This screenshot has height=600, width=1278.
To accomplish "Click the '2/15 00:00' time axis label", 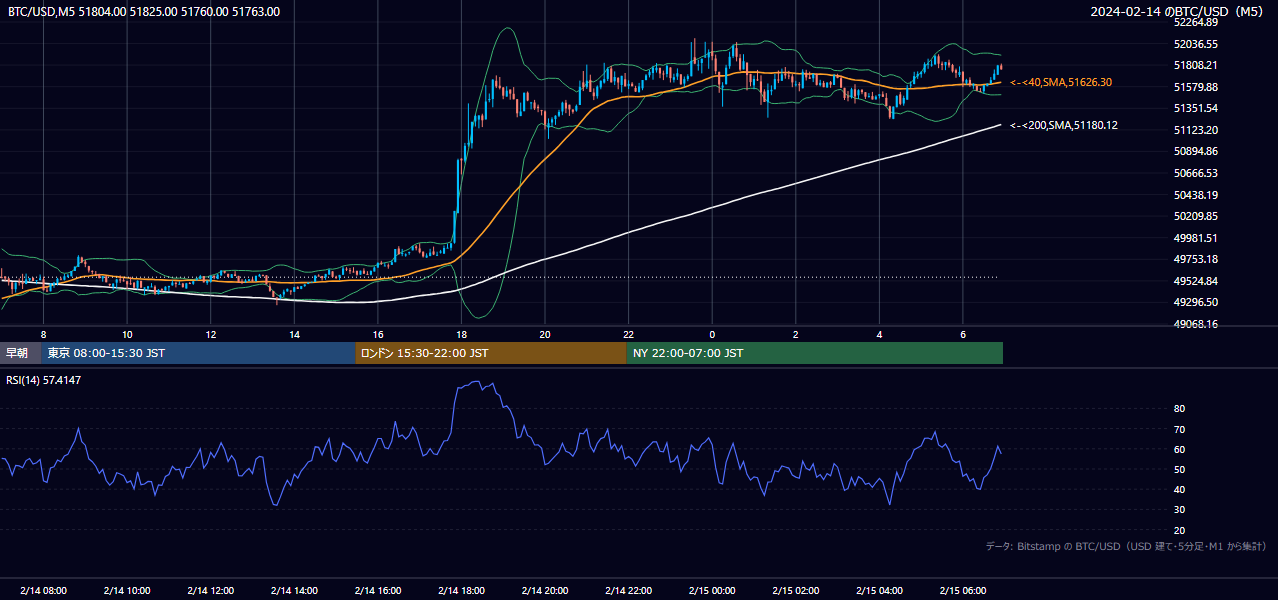I will 712,590.
